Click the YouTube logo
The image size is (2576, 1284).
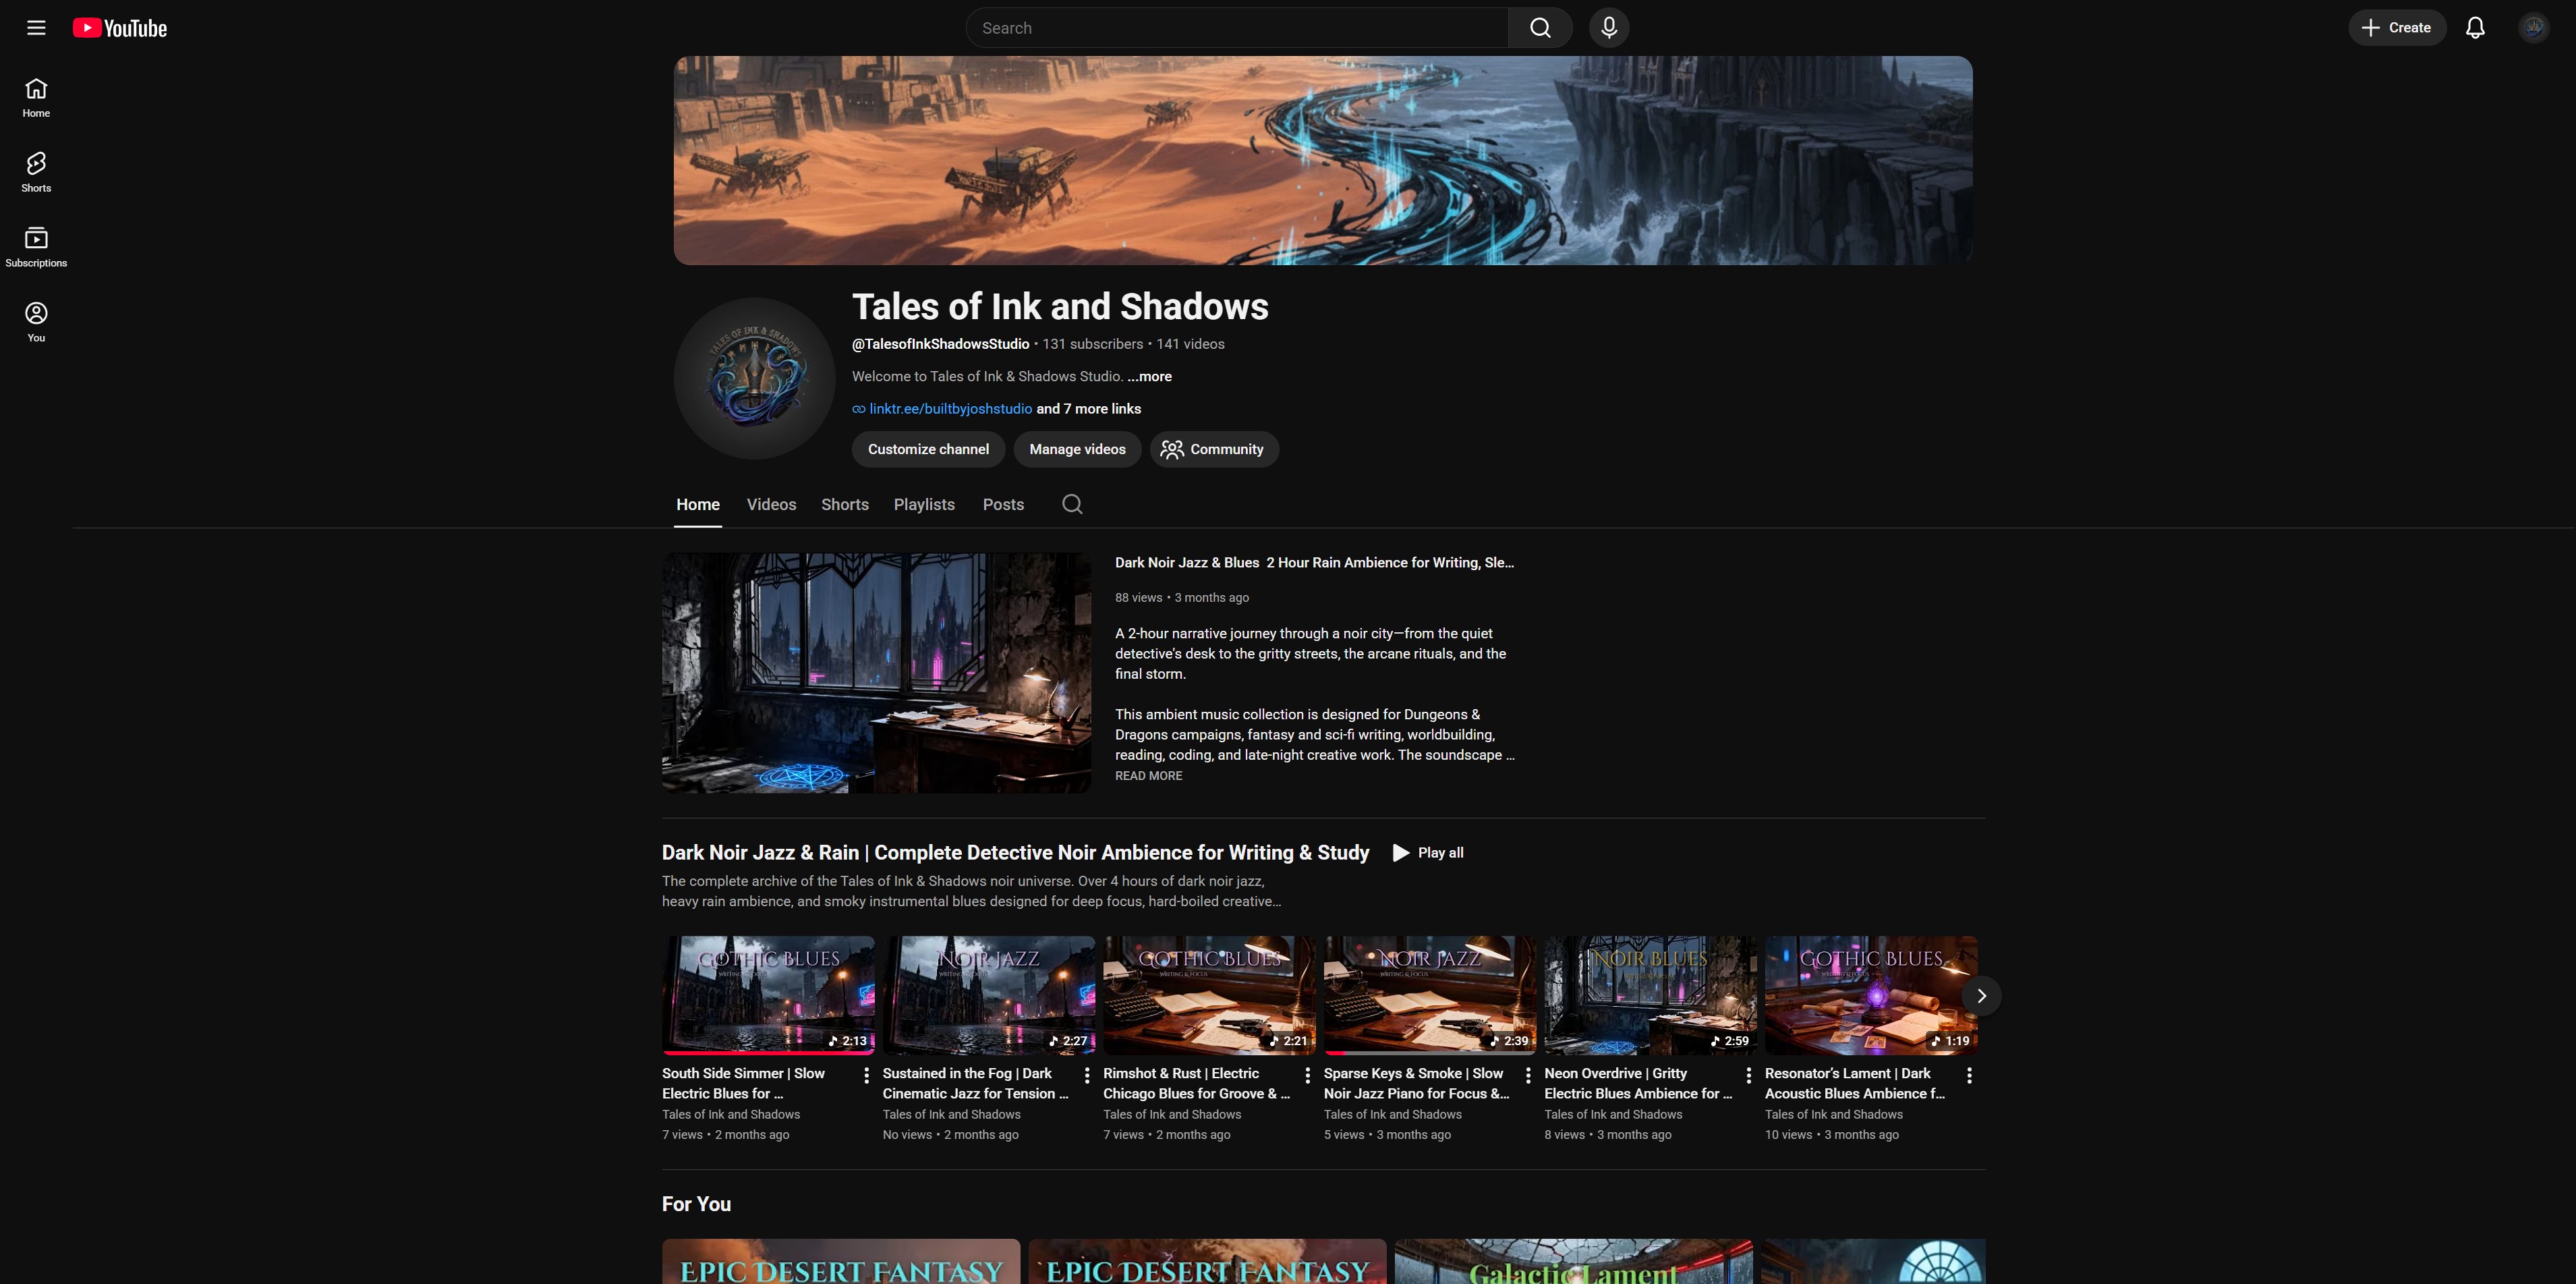(120, 28)
